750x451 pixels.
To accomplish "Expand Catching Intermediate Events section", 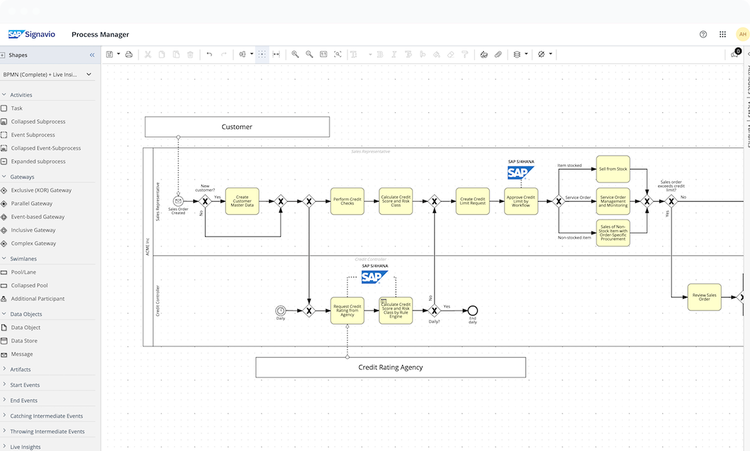I will 48,416.
